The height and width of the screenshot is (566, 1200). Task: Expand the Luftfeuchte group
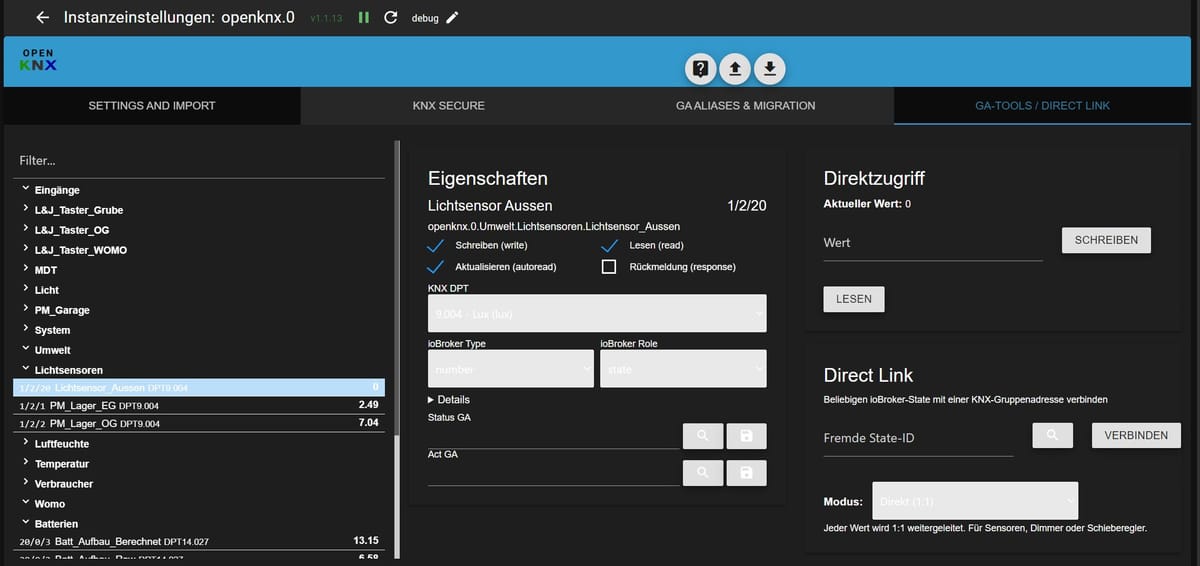26,443
